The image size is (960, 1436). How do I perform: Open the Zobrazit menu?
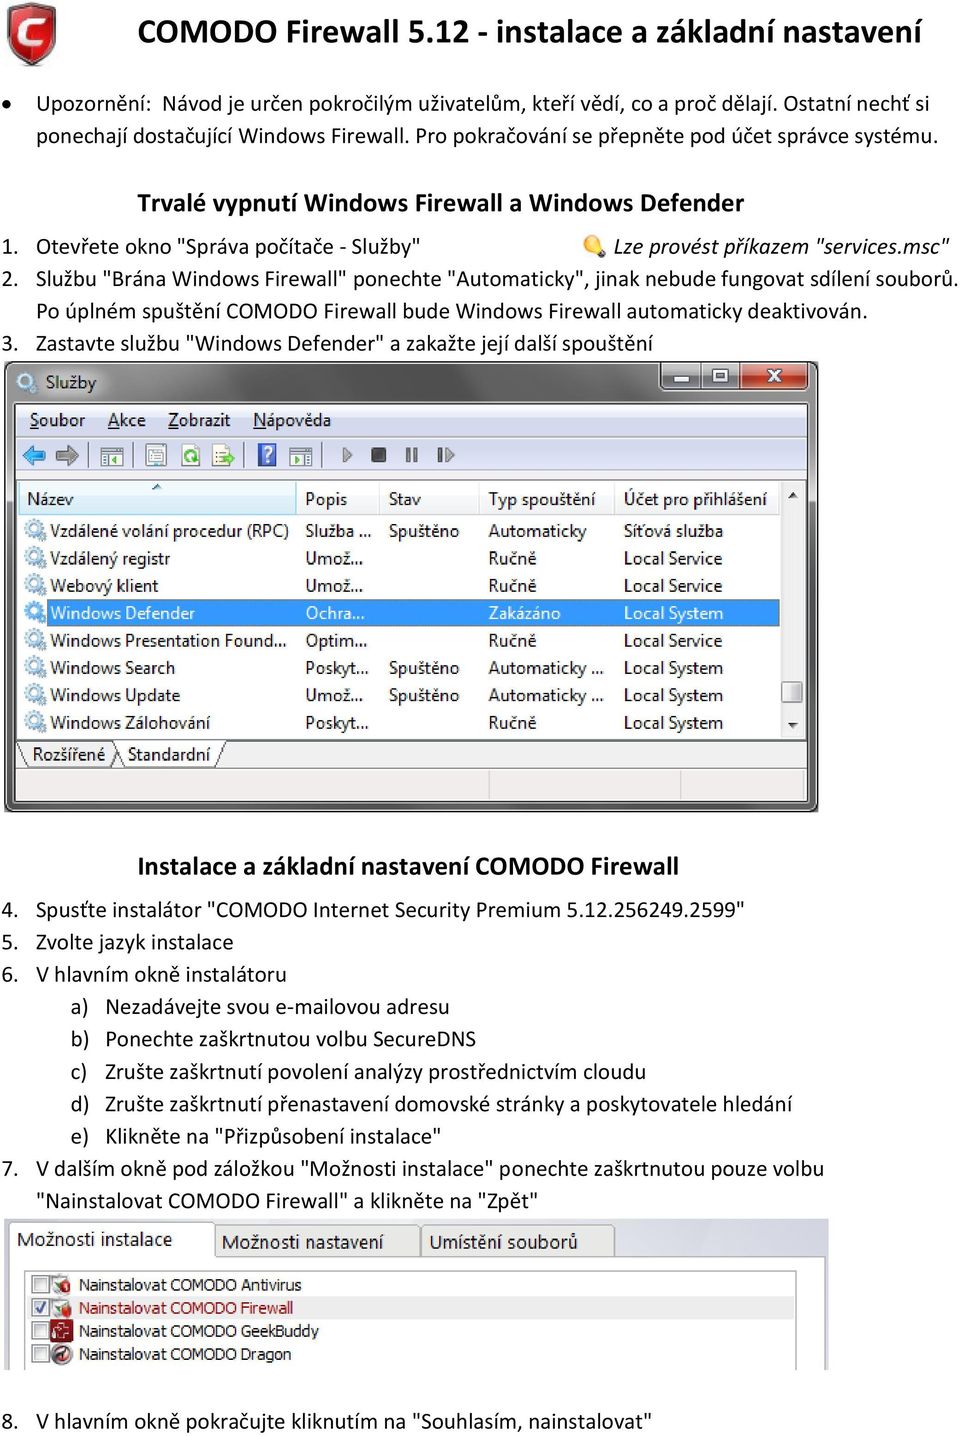tap(199, 420)
